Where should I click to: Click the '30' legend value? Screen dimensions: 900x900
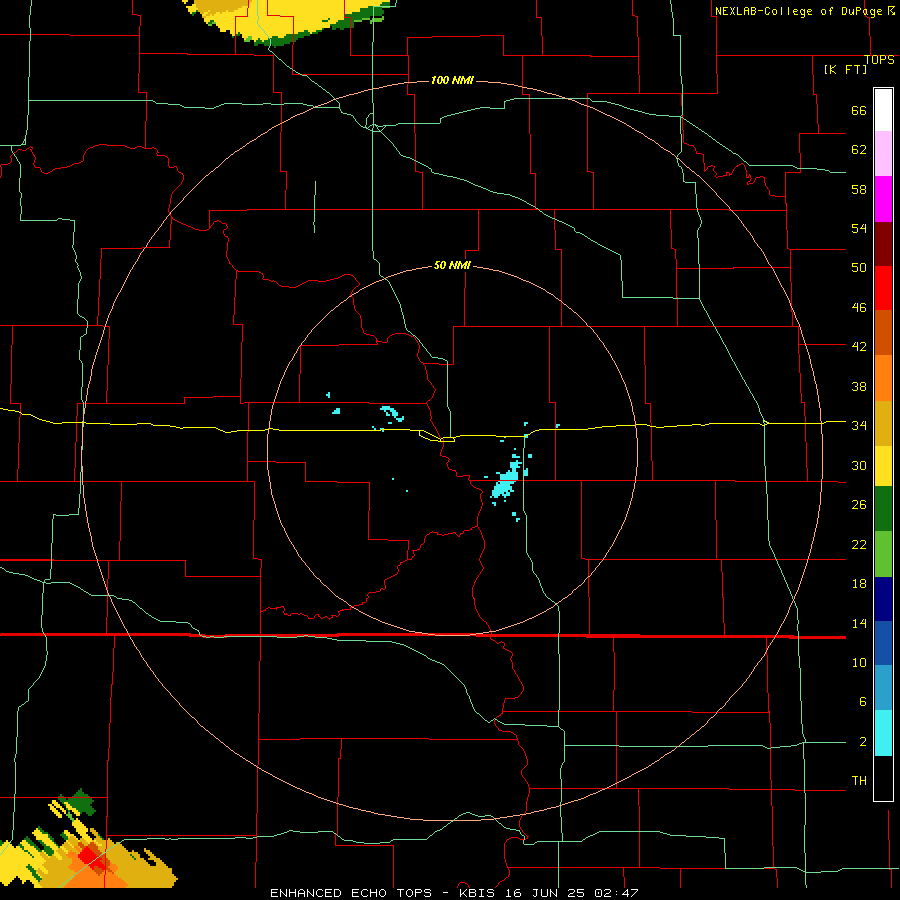point(859,465)
